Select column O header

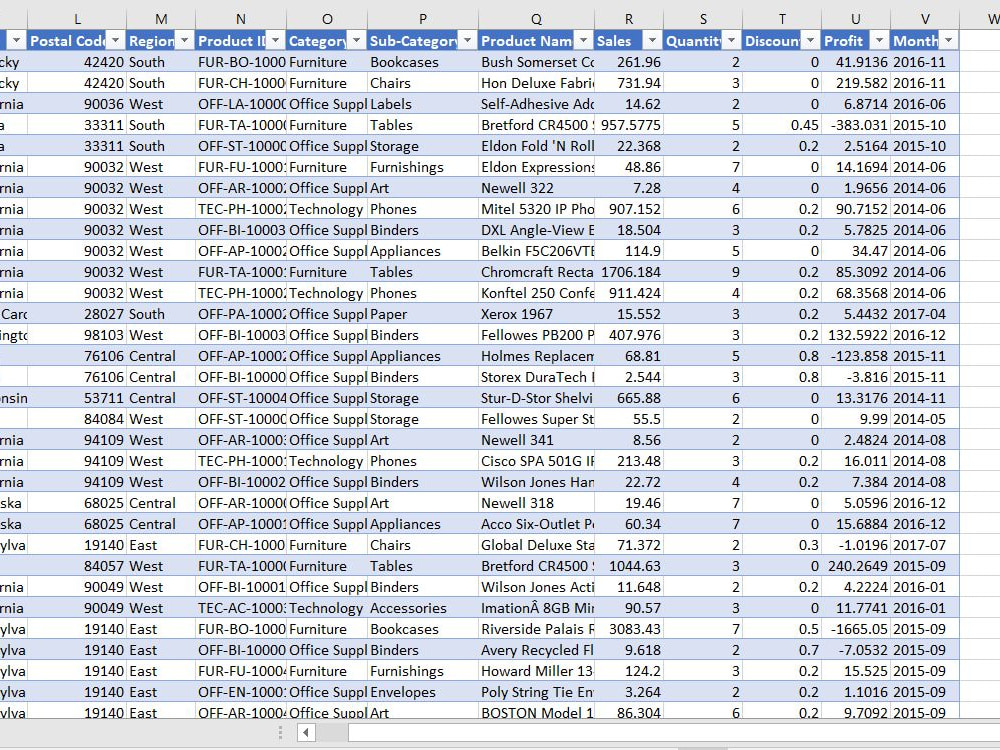[327, 19]
